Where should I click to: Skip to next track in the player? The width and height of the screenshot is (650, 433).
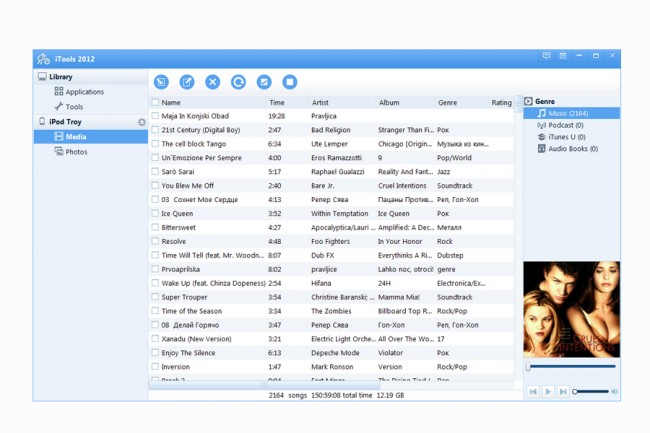[x=563, y=392]
